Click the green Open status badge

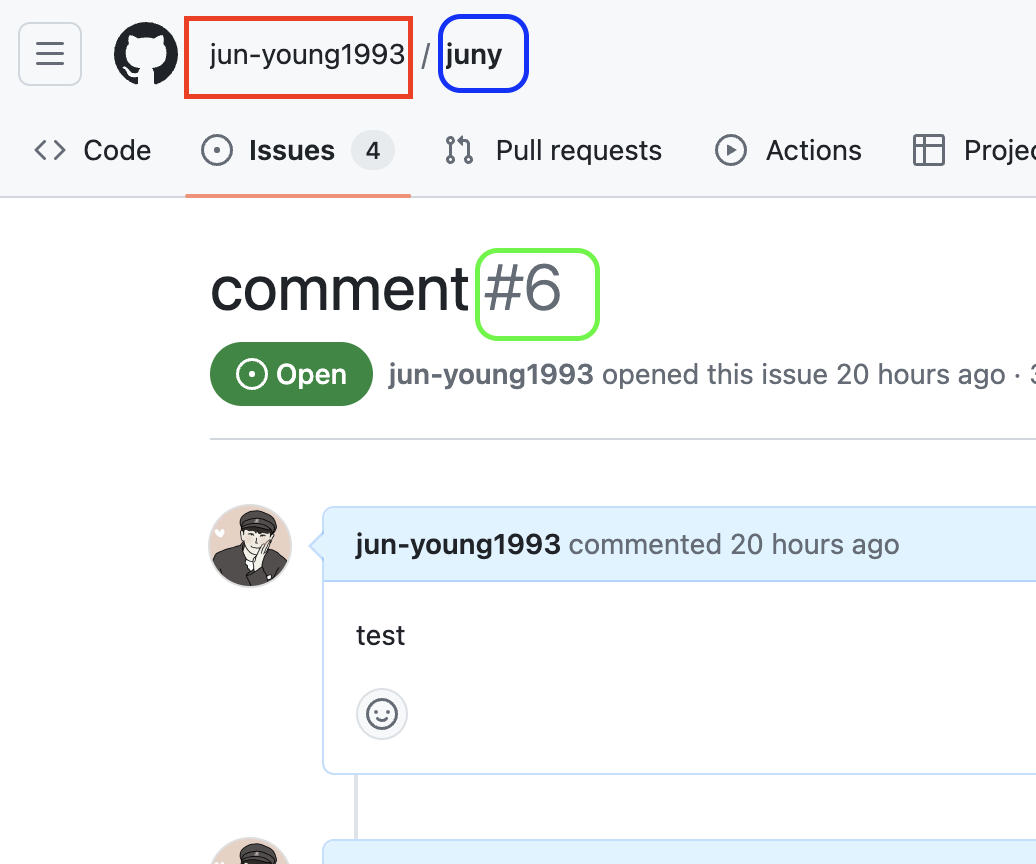tap(291, 374)
